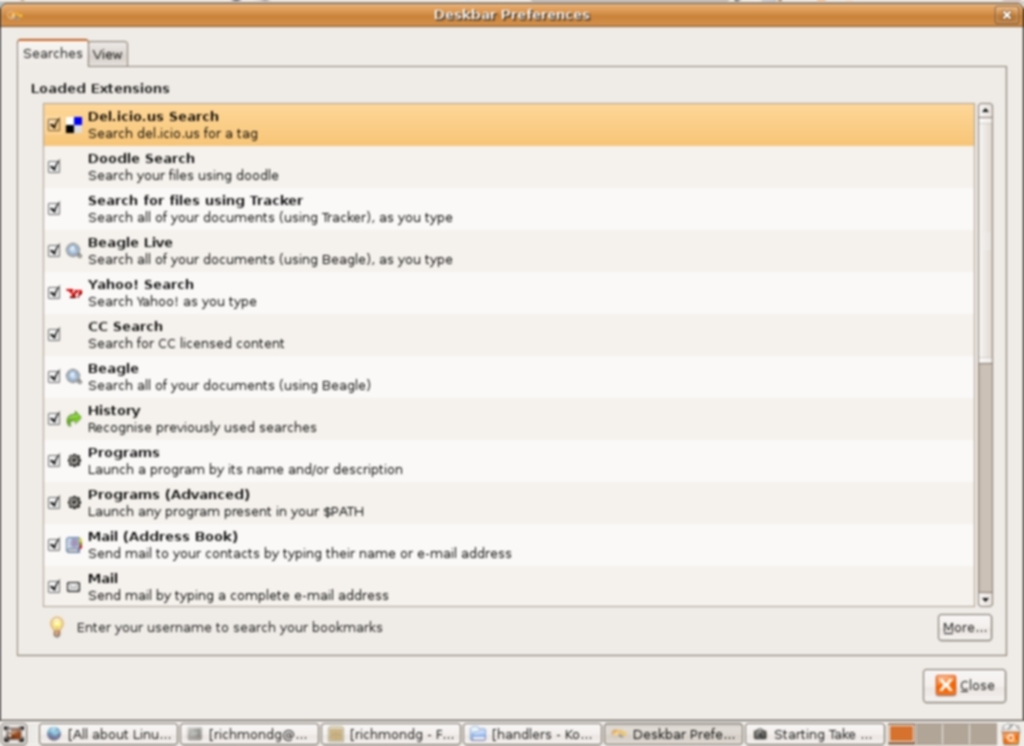
Task: Toggle the CC Search checkbox
Action: coord(54,334)
